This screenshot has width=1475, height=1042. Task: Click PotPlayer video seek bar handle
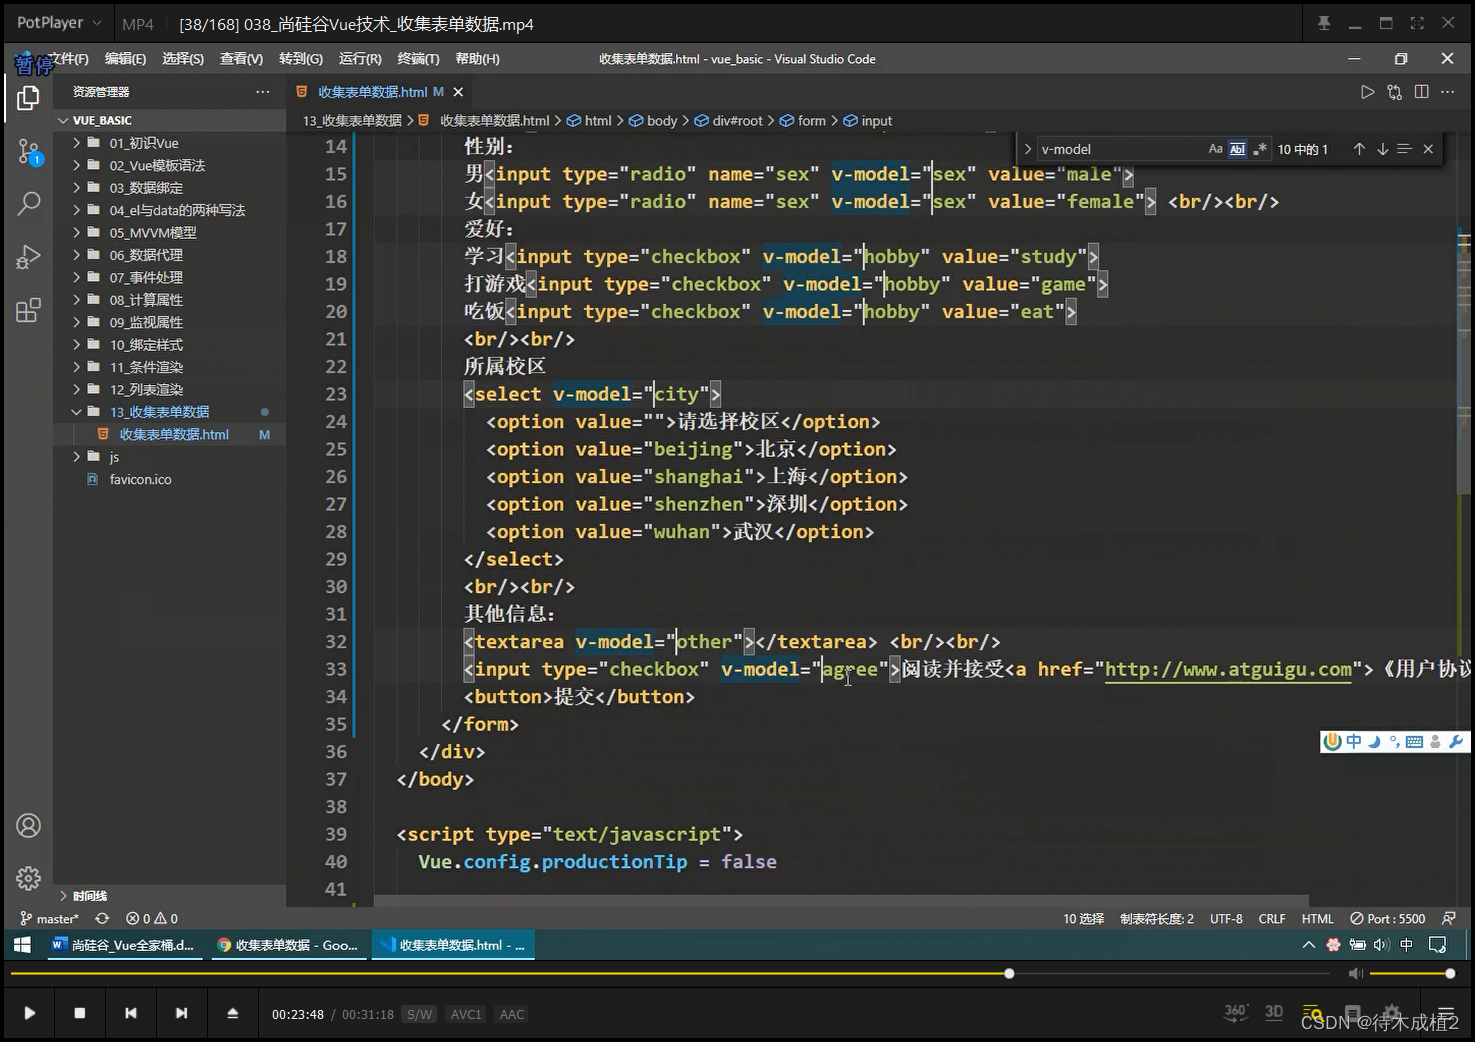(1009, 973)
